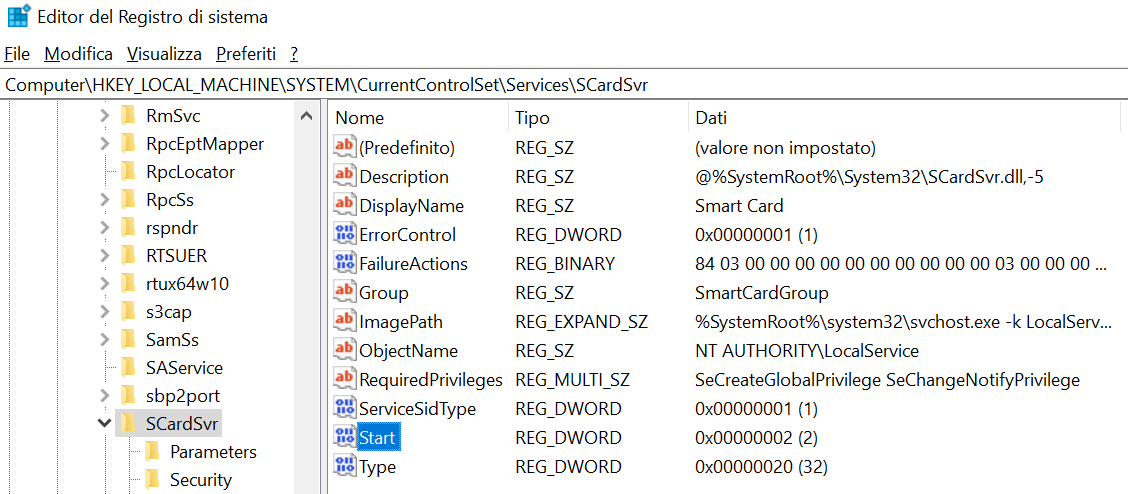Viewport: 1128px width, 494px height.
Task: Expand the RpcSs tree node
Action: 105,199
